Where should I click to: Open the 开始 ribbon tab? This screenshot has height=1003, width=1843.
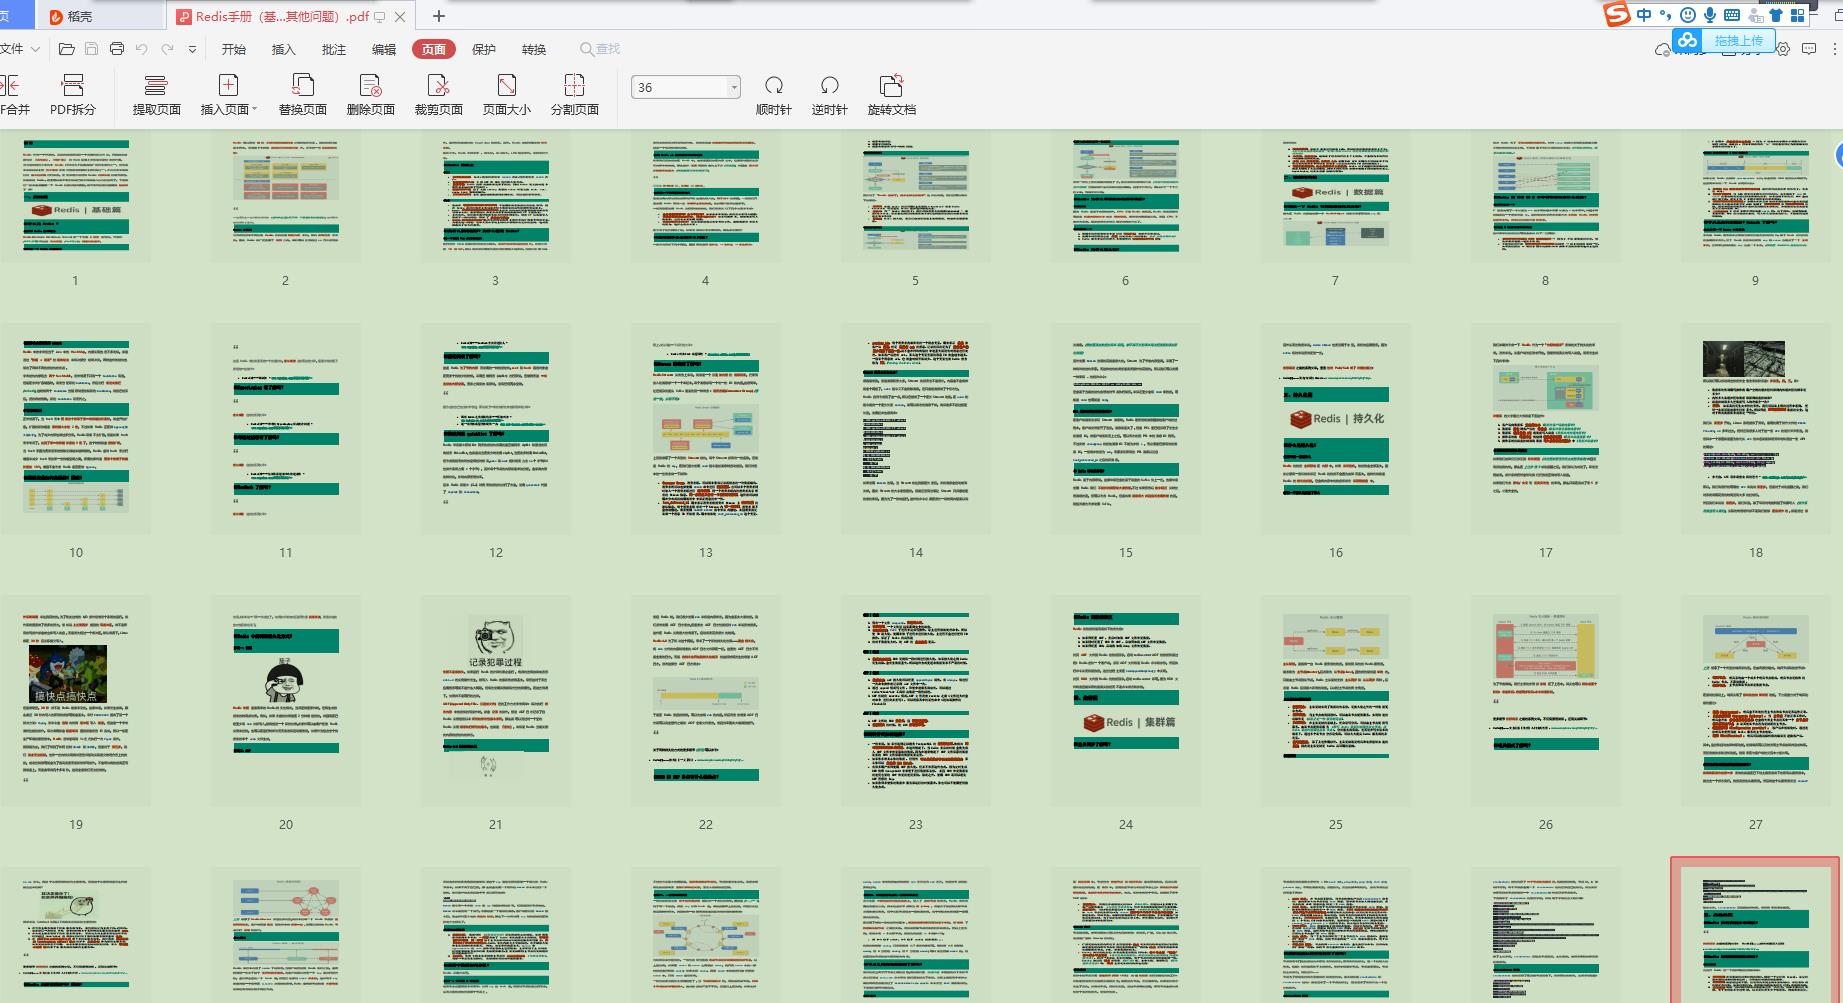point(234,49)
